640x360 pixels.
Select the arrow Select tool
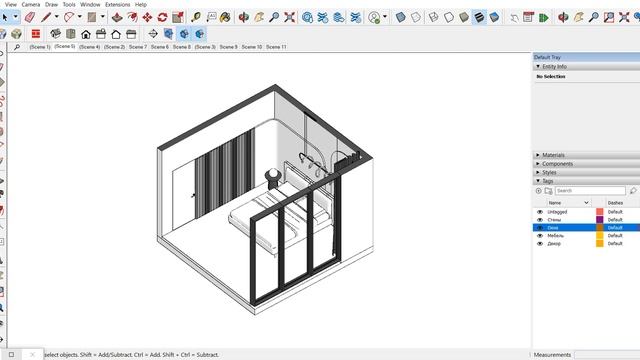(x=5, y=17)
